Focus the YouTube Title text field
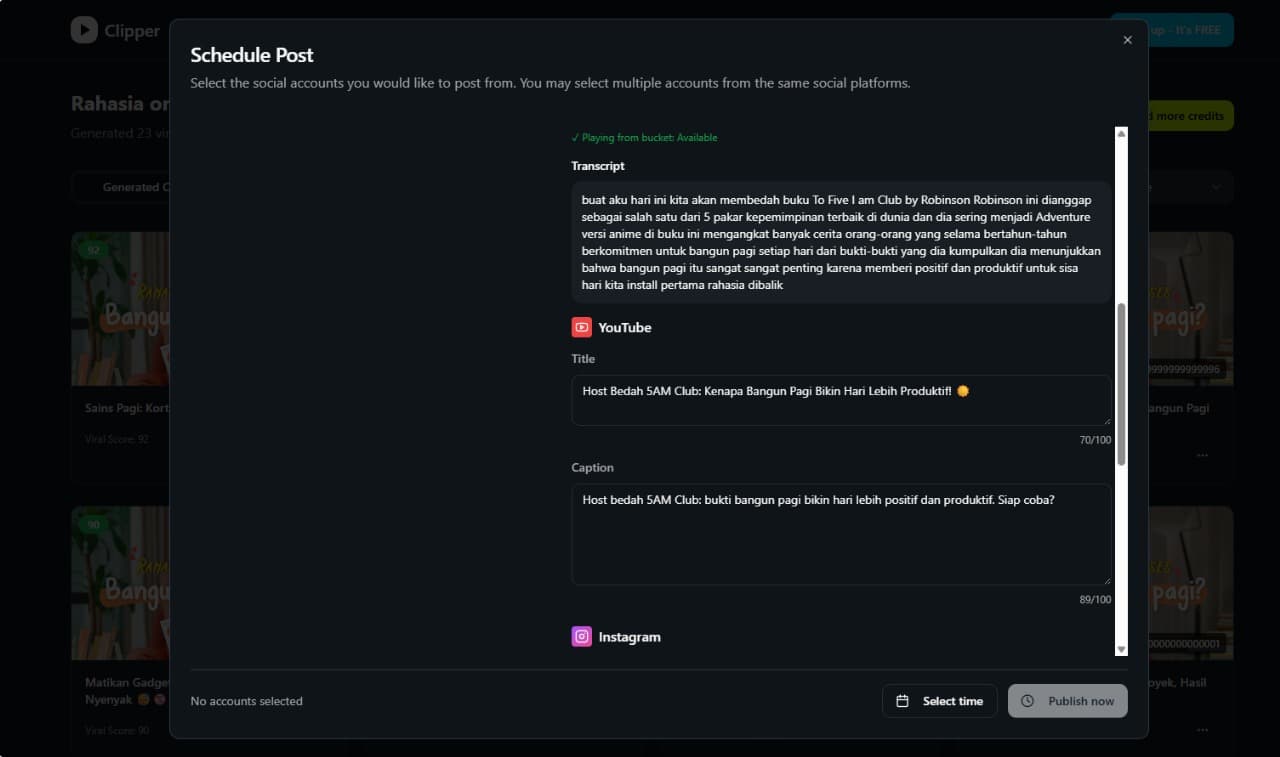 click(x=840, y=400)
